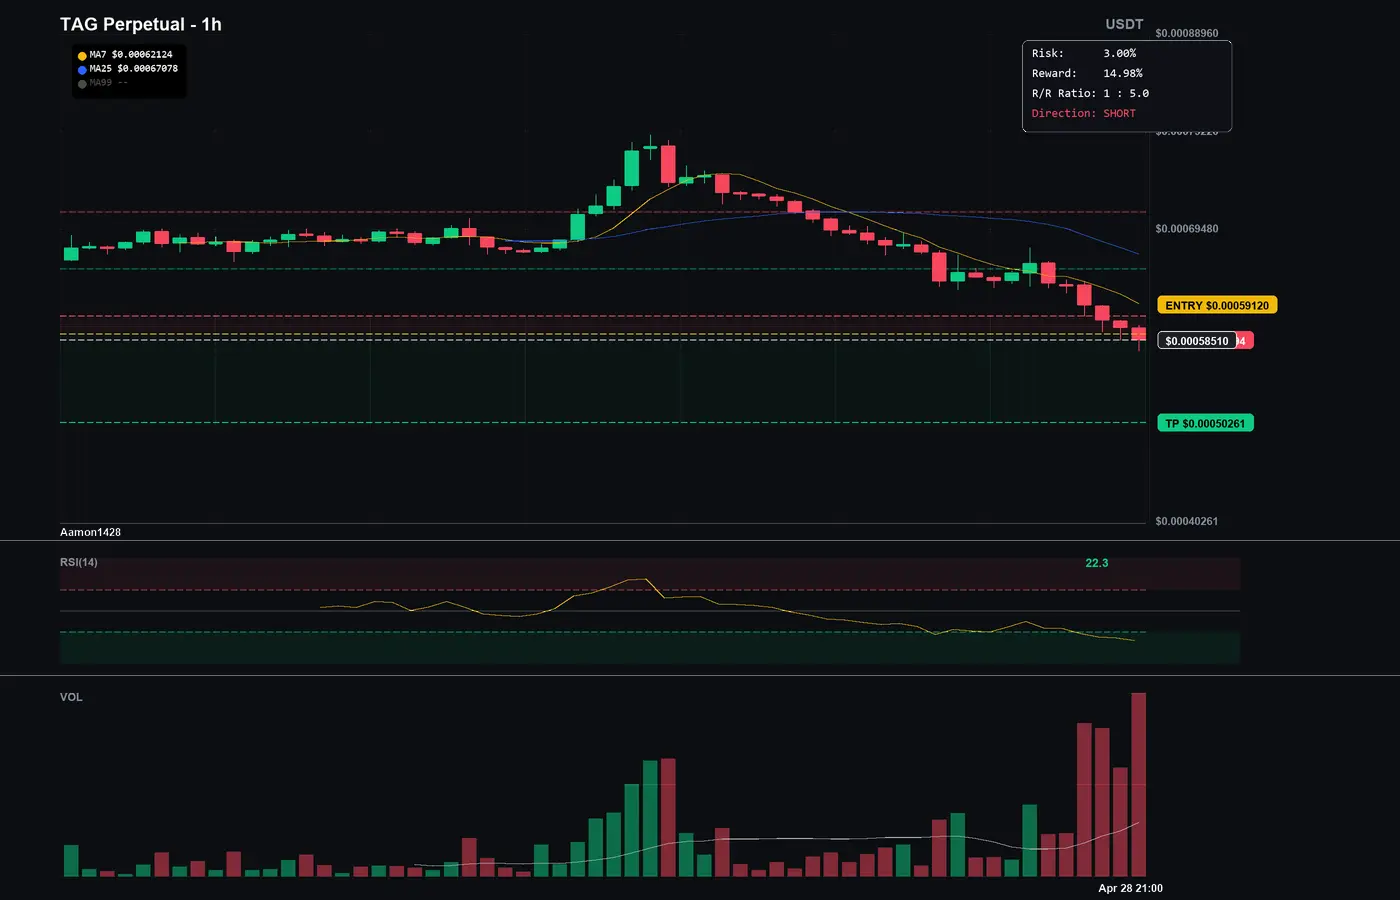Viewport: 1400px width, 900px height.
Task: Select the white $0.00058510 current price tag
Action: tap(1197, 341)
